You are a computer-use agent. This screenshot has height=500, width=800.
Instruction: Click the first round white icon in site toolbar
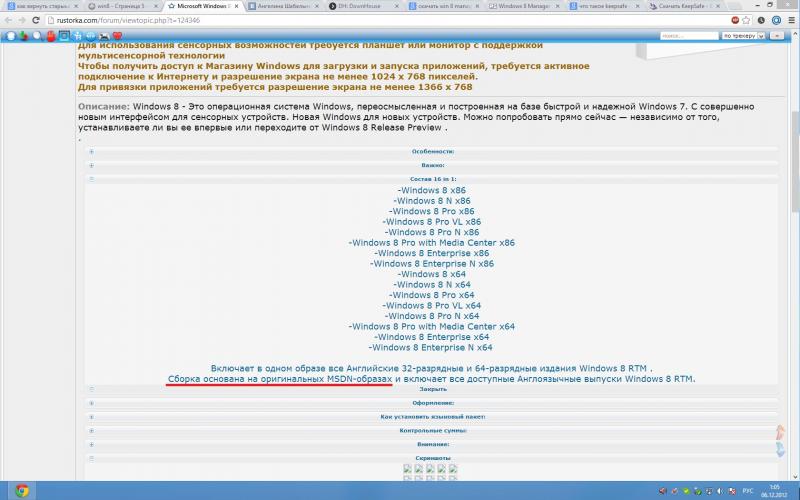tap(11, 36)
